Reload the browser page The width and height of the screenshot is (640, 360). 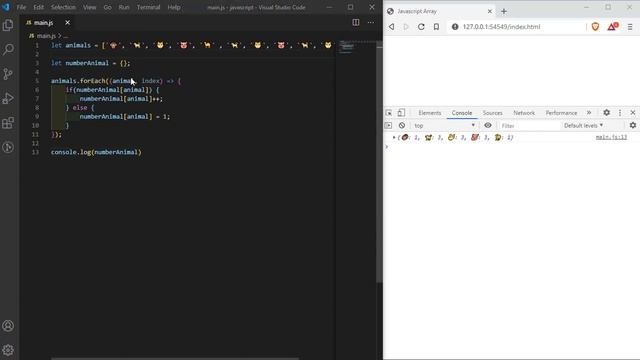(421, 27)
